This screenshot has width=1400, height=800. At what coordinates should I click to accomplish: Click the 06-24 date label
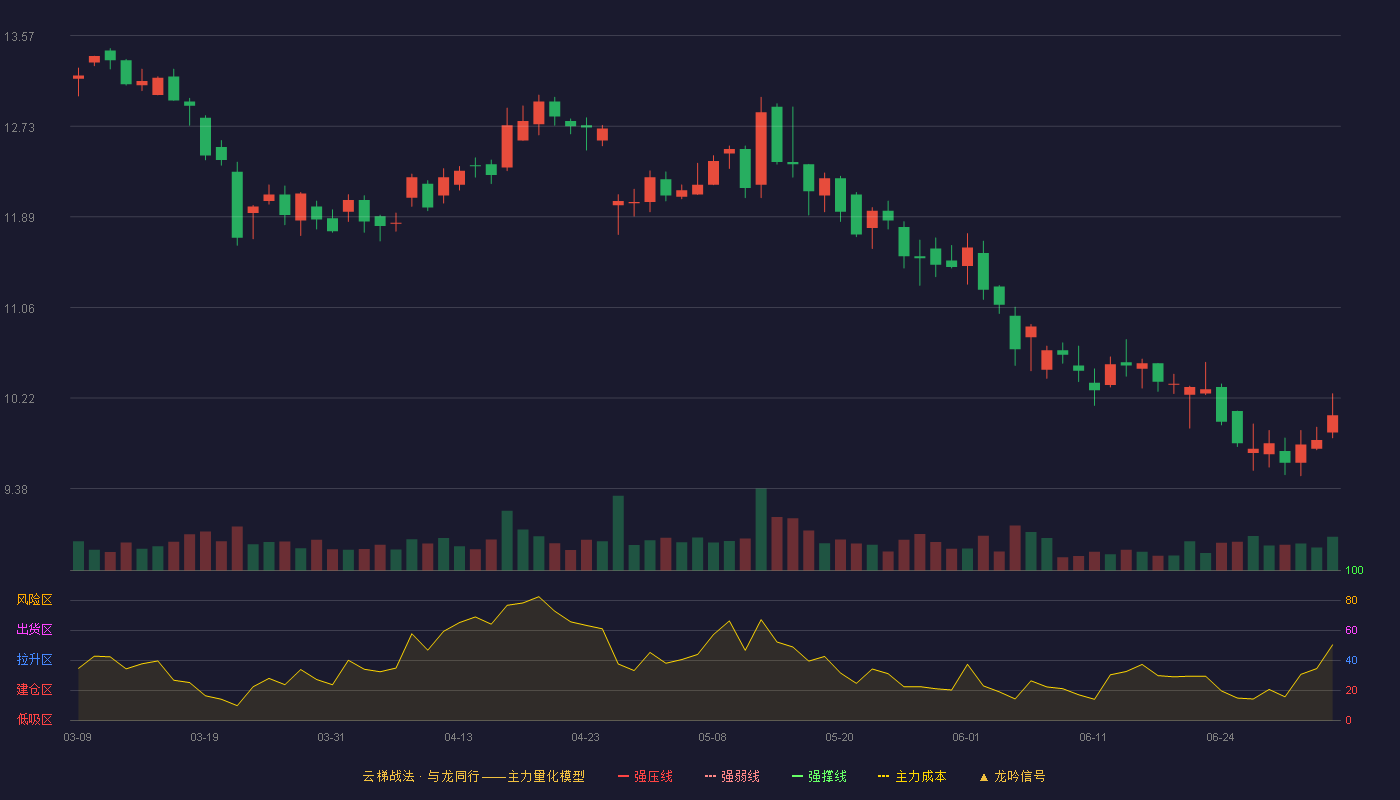1220,737
